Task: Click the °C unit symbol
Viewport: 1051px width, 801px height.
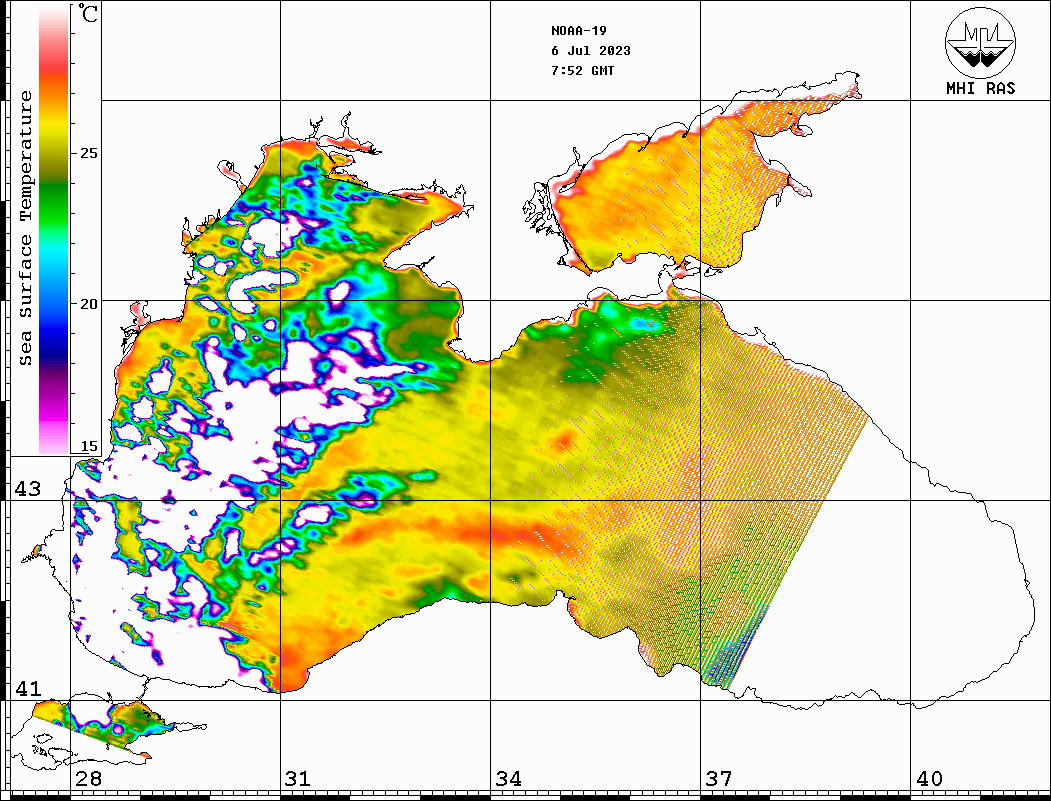Action: (x=88, y=13)
